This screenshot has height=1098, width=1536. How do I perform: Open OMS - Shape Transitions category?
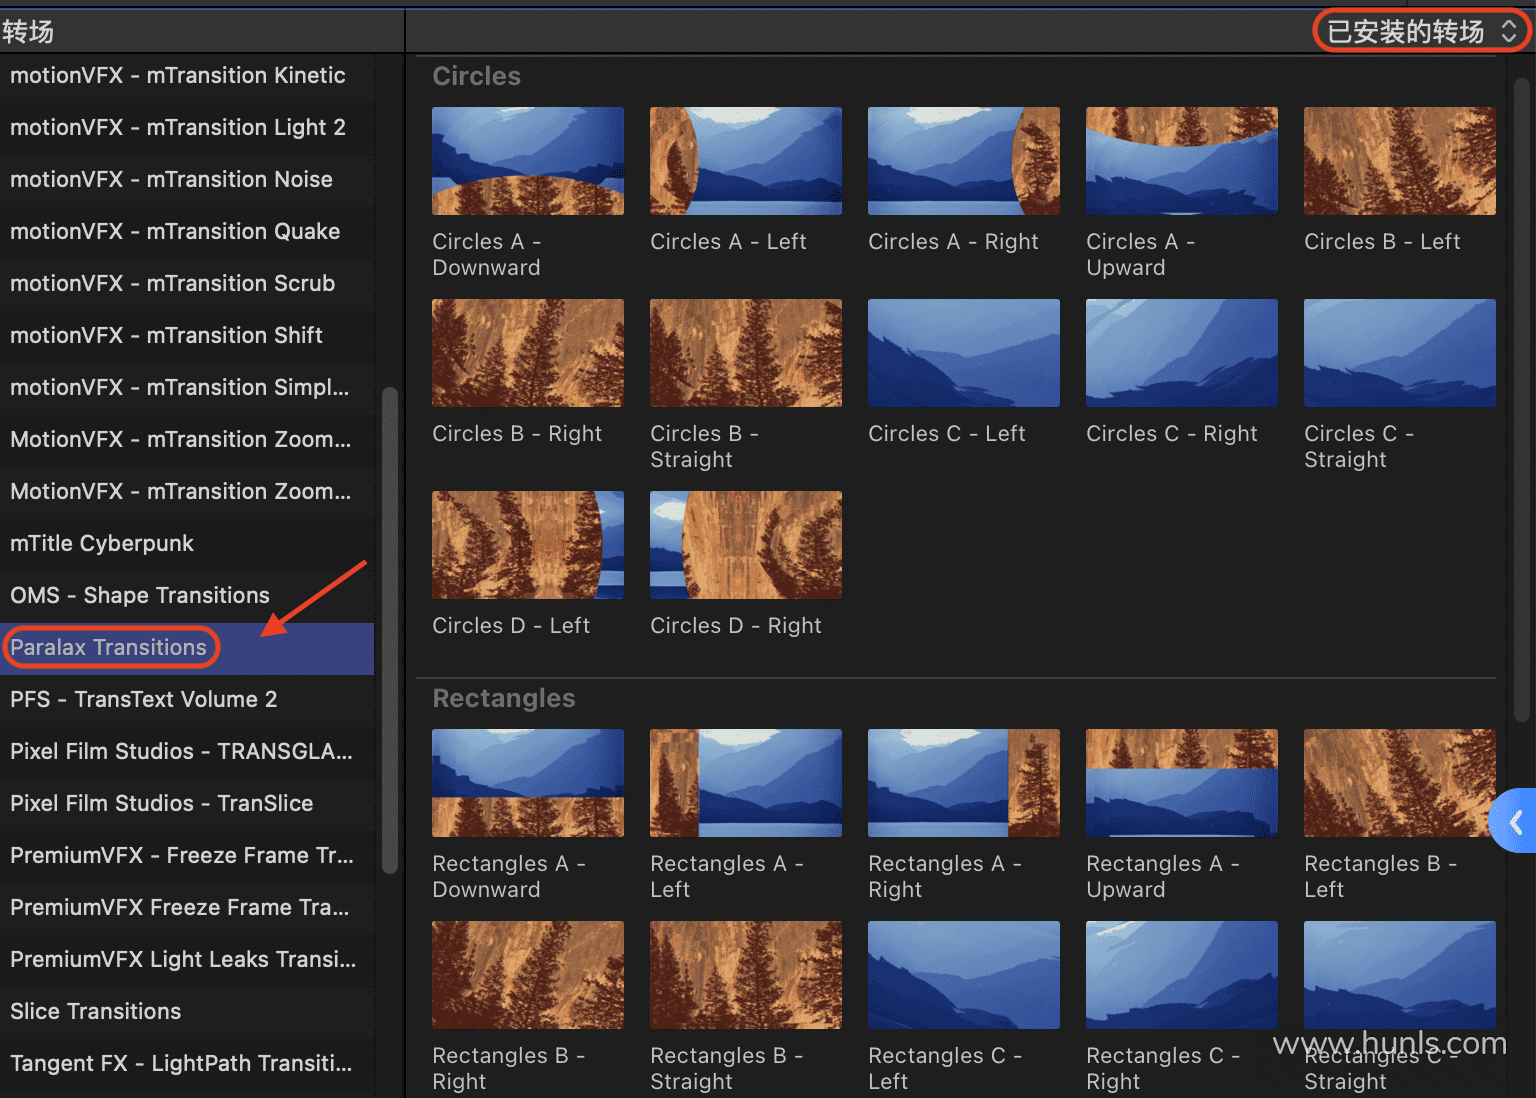(140, 596)
